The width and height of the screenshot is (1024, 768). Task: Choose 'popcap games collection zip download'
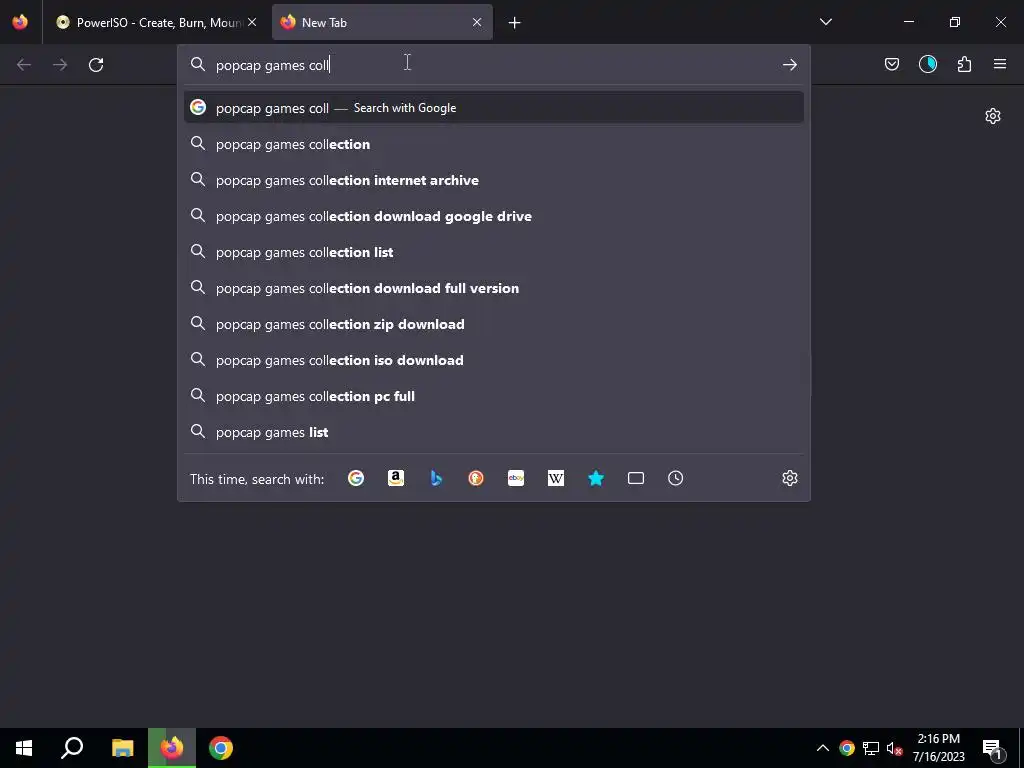(494, 324)
